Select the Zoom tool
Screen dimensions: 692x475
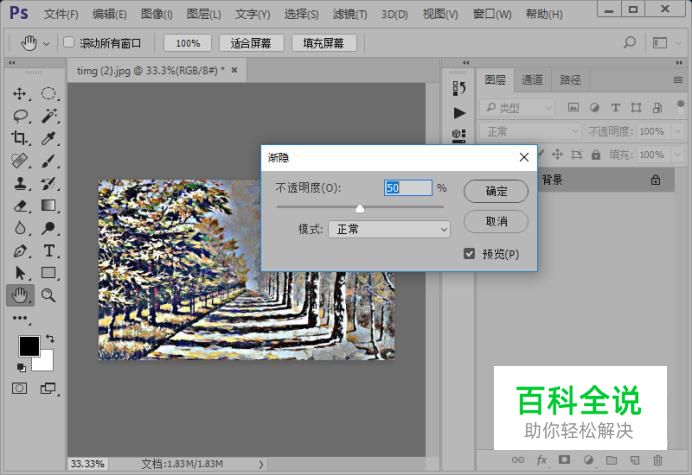[48, 295]
